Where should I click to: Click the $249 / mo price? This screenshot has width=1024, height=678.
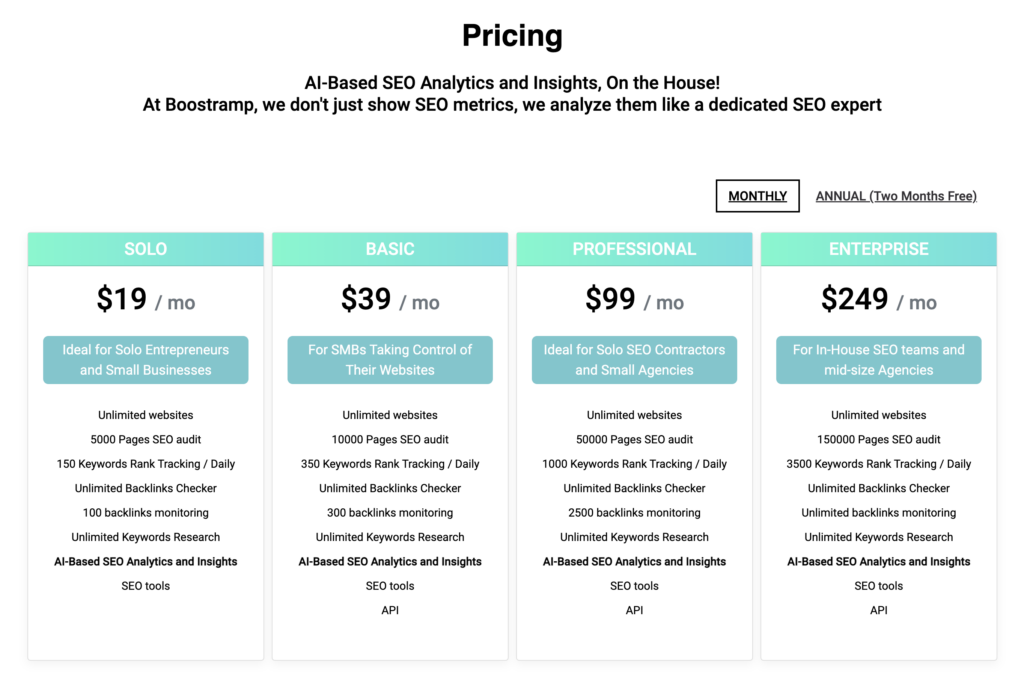point(878,300)
